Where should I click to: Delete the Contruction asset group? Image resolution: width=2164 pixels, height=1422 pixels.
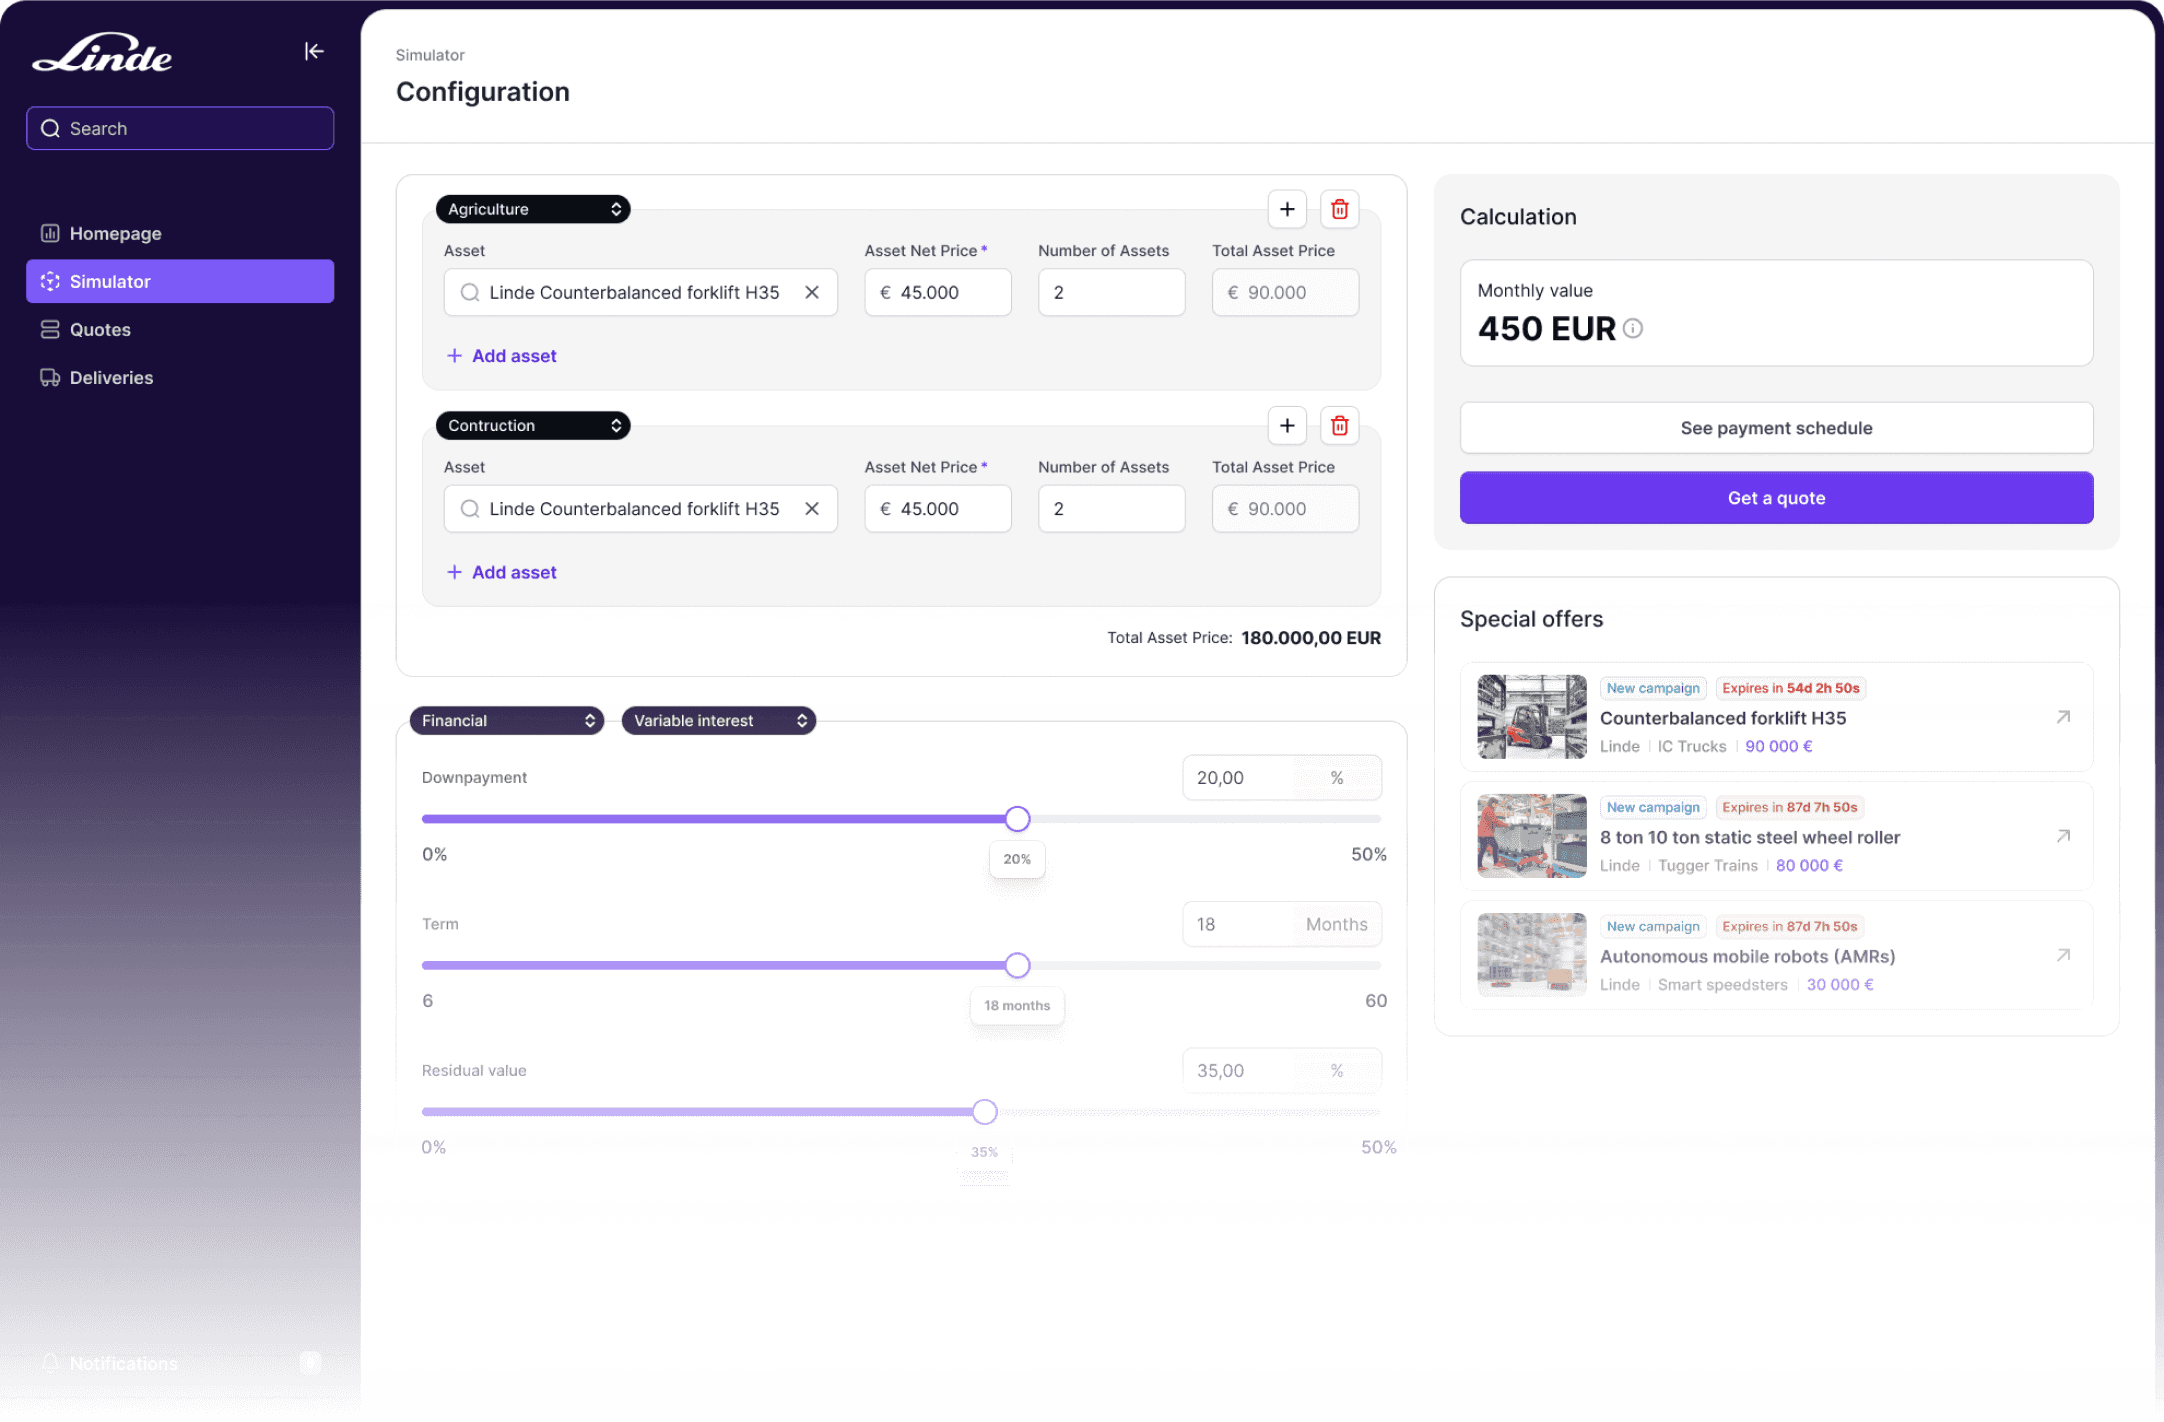click(1339, 426)
